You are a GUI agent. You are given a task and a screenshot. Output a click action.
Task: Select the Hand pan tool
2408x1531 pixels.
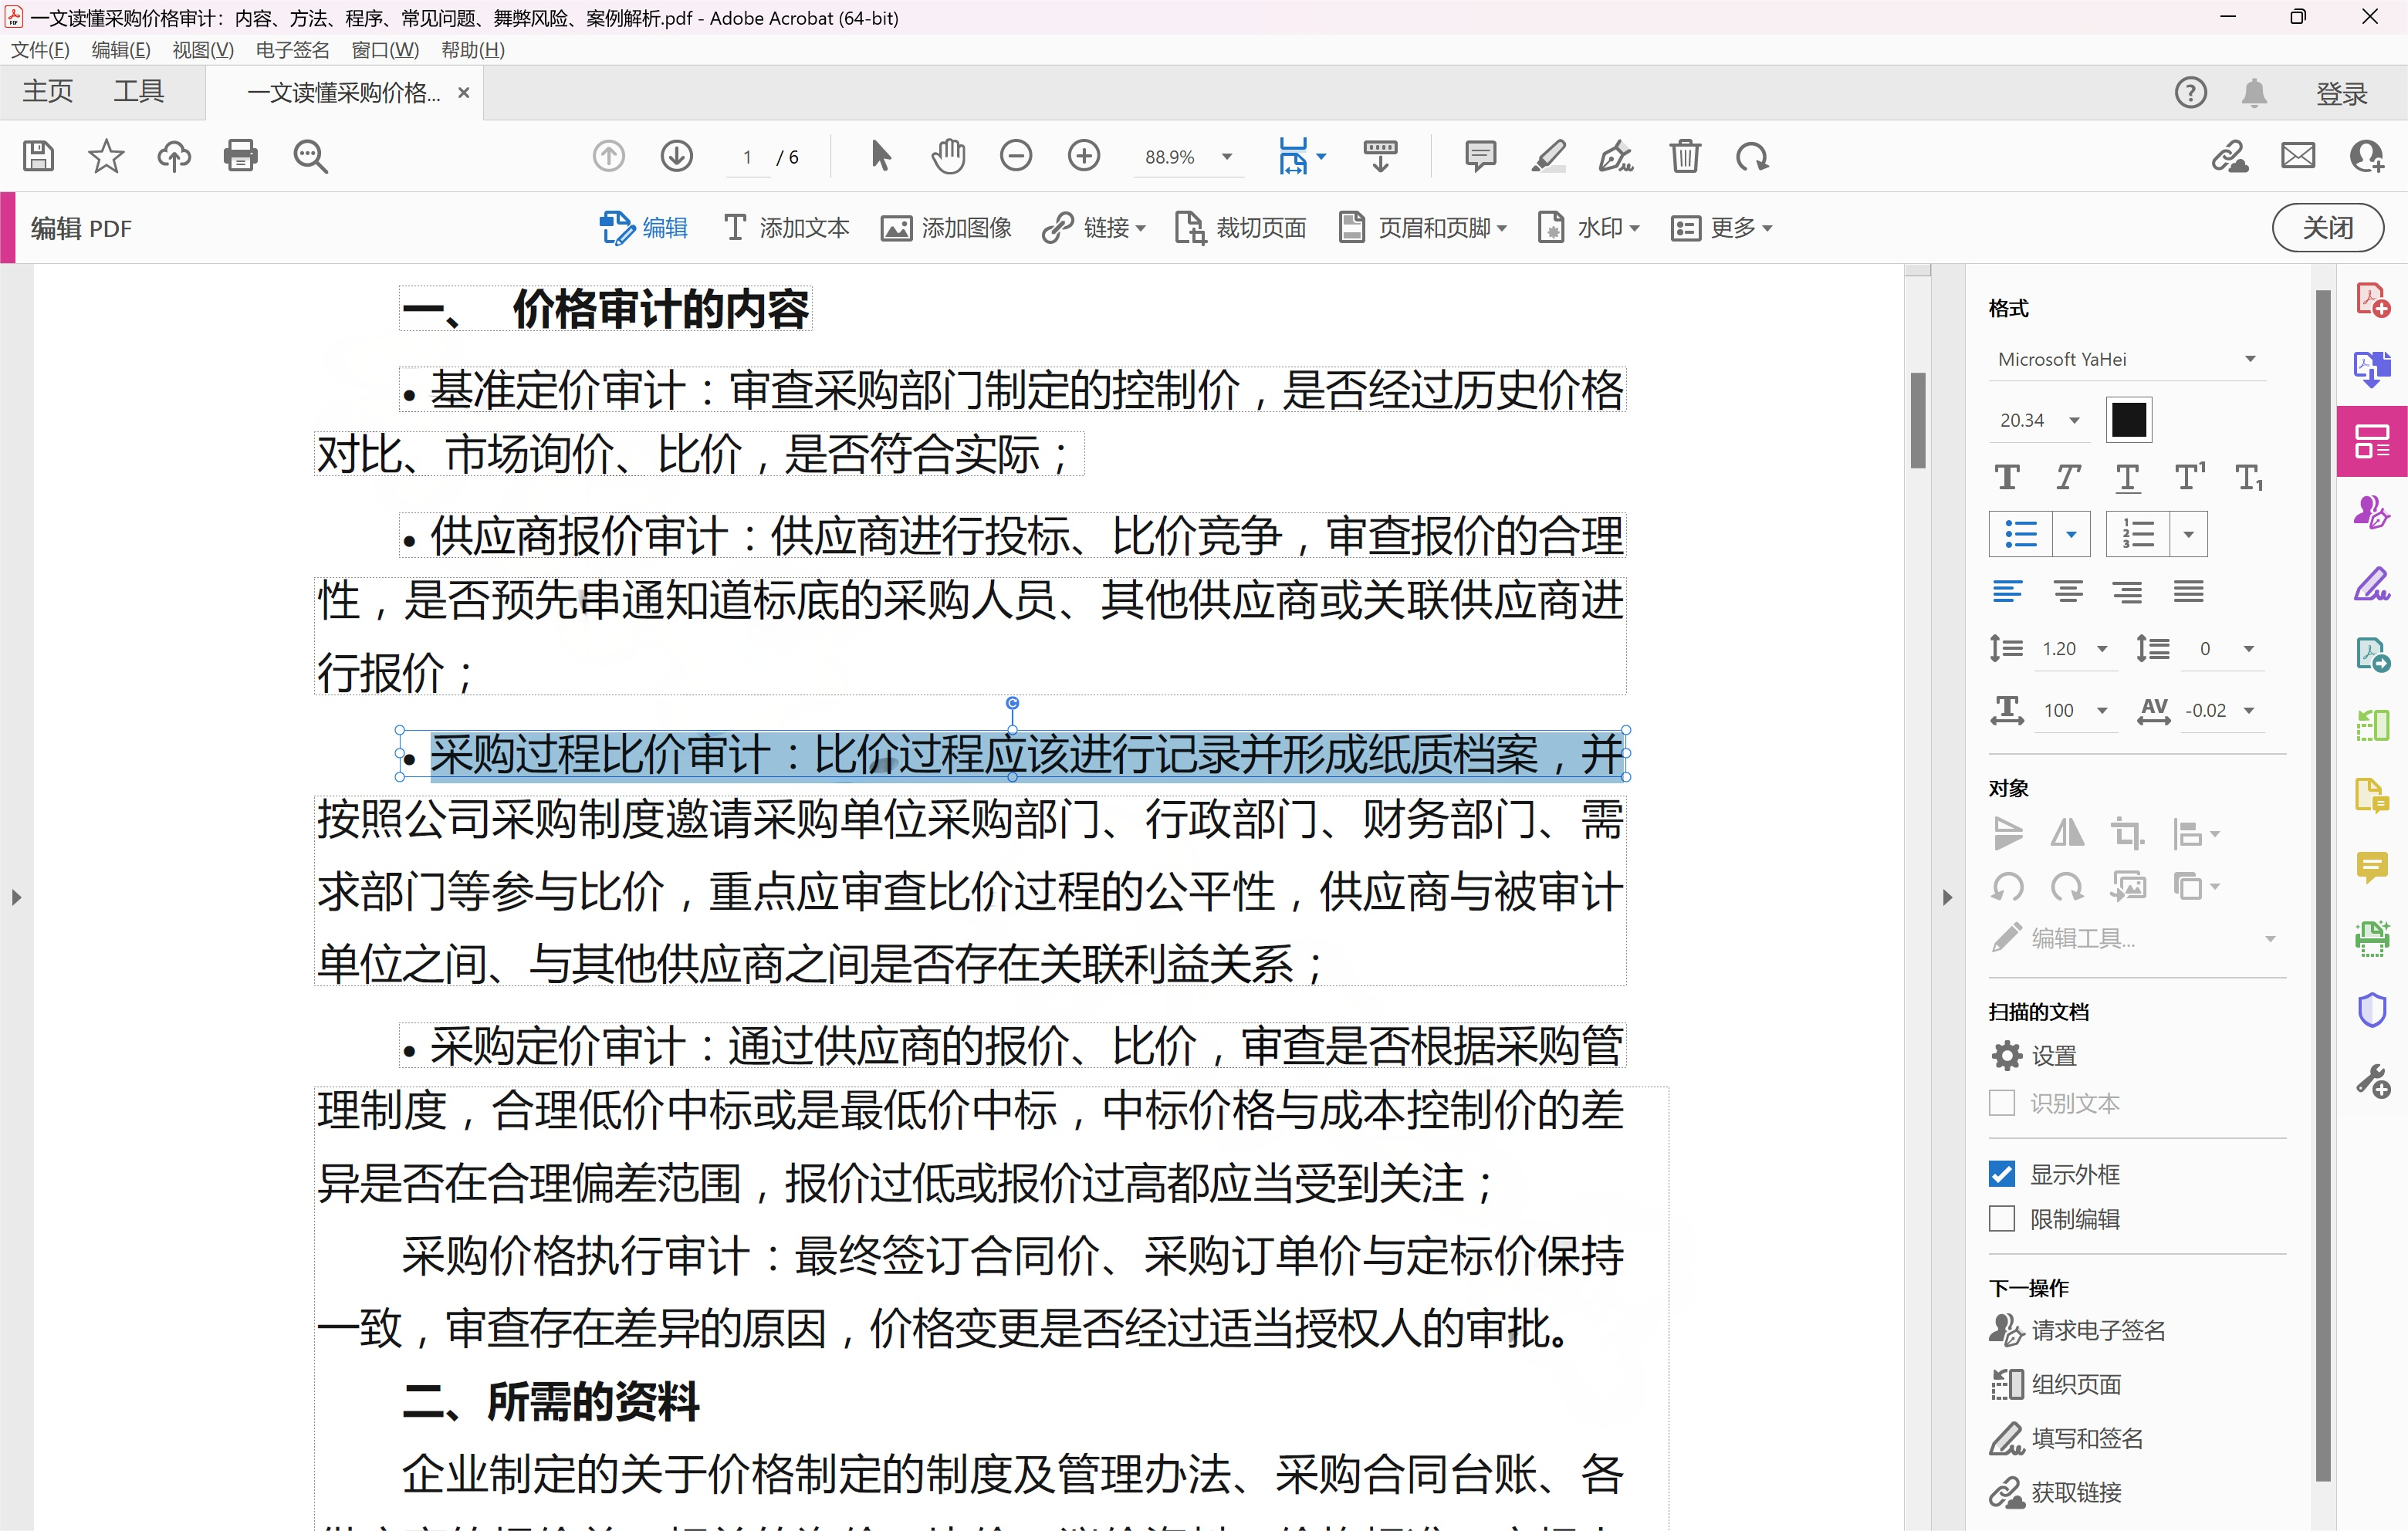pyautogui.click(x=948, y=156)
